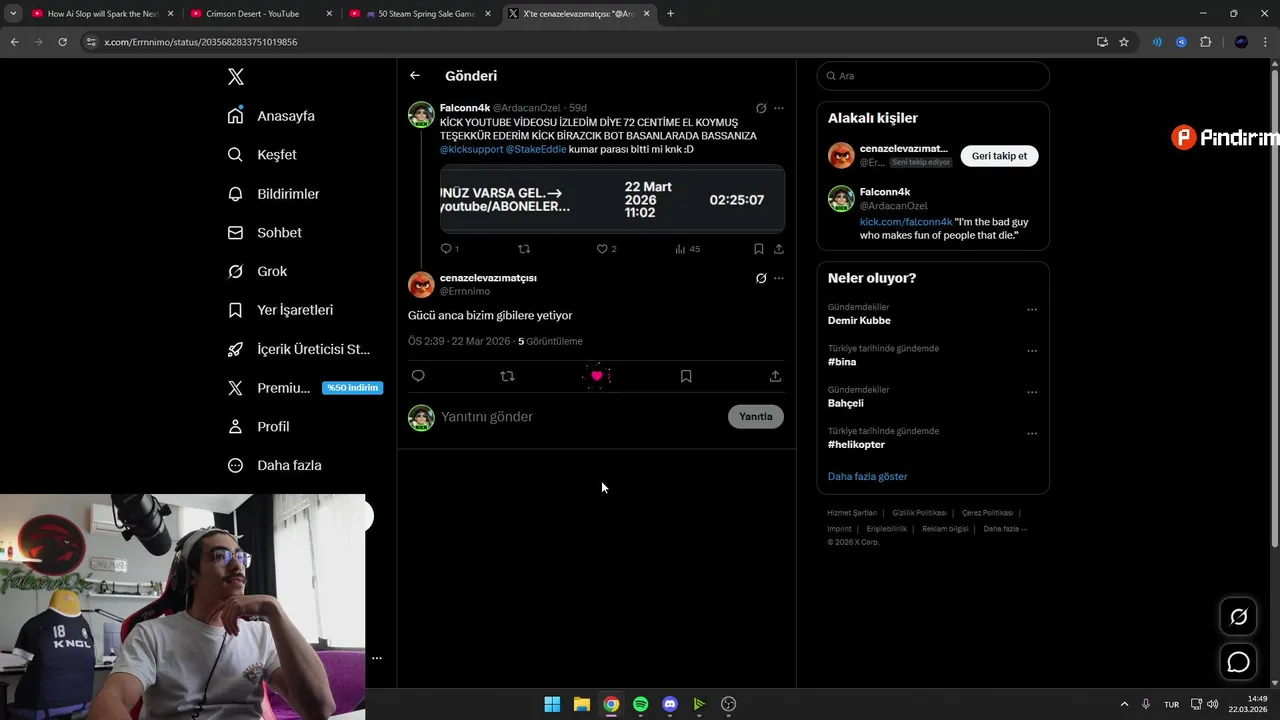The width and height of the screenshot is (1280, 720).
Task: Open Hizmet Şartları footer link
Action: click(x=851, y=513)
